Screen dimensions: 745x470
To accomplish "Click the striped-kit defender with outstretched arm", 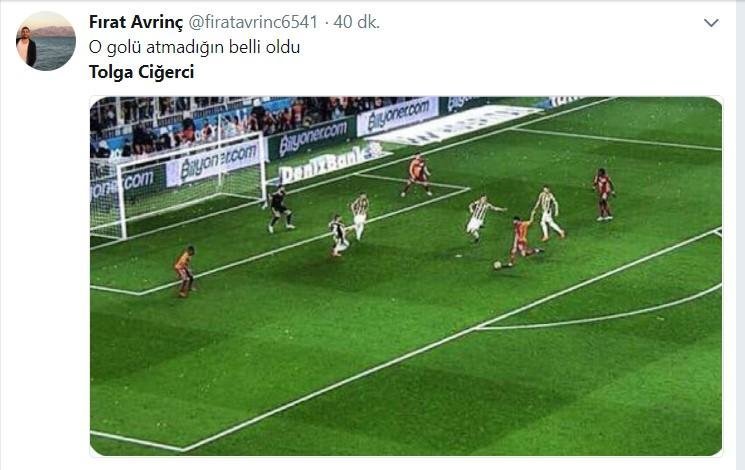I will (482, 218).
